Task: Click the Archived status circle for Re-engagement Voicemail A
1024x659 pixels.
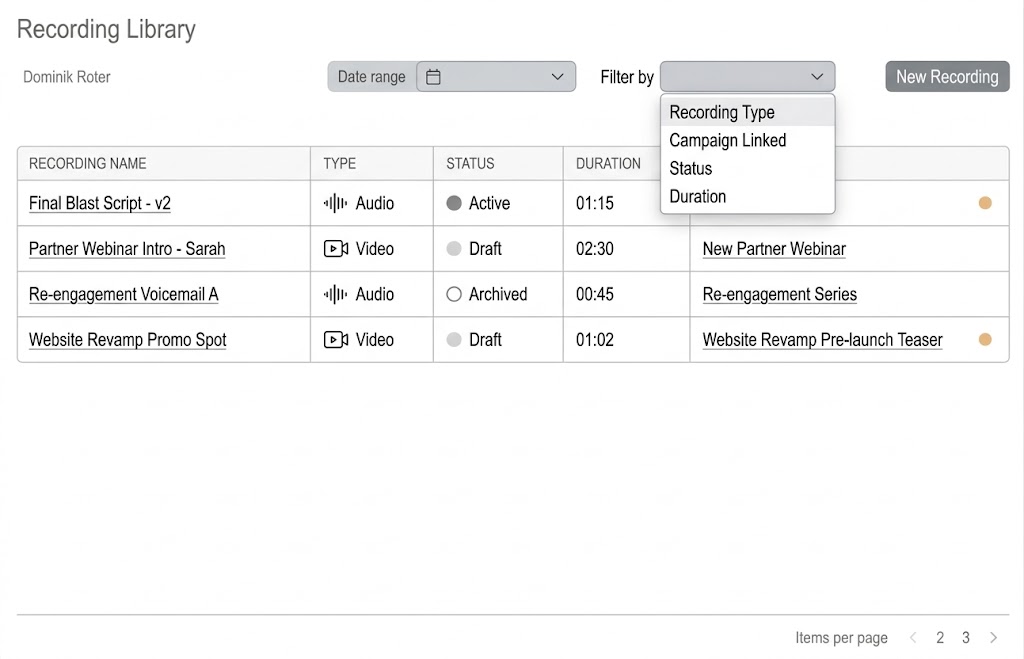Action: (454, 295)
